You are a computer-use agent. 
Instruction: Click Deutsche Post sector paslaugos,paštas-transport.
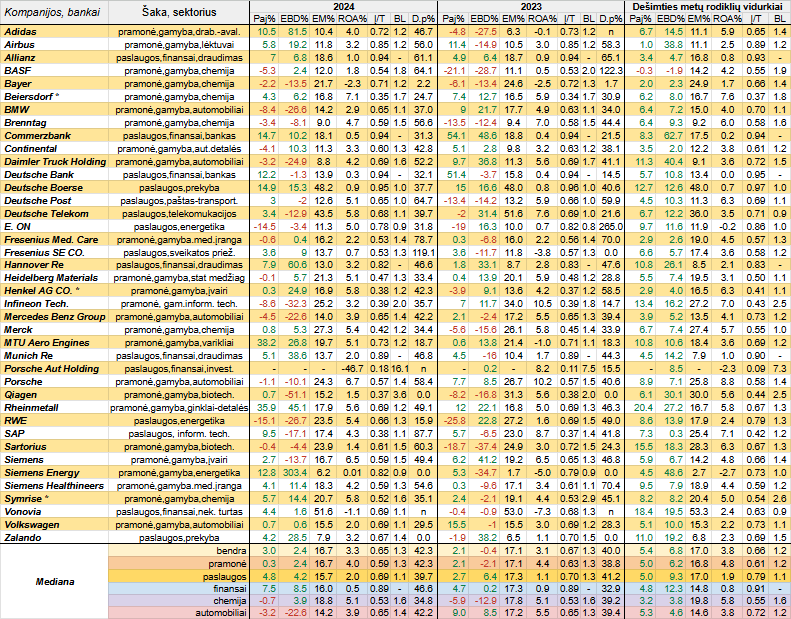tap(179, 200)
